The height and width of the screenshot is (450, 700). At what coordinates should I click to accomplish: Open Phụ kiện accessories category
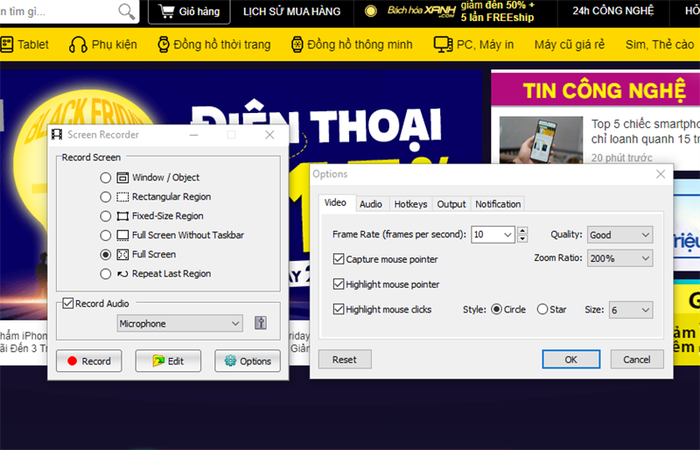click(103, 45)
